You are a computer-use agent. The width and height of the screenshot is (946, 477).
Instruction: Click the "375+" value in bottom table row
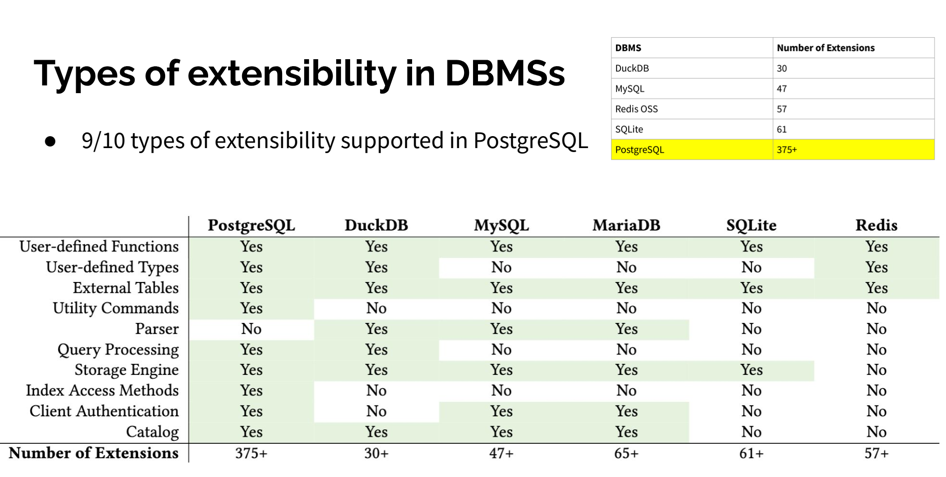coord(251,453)
